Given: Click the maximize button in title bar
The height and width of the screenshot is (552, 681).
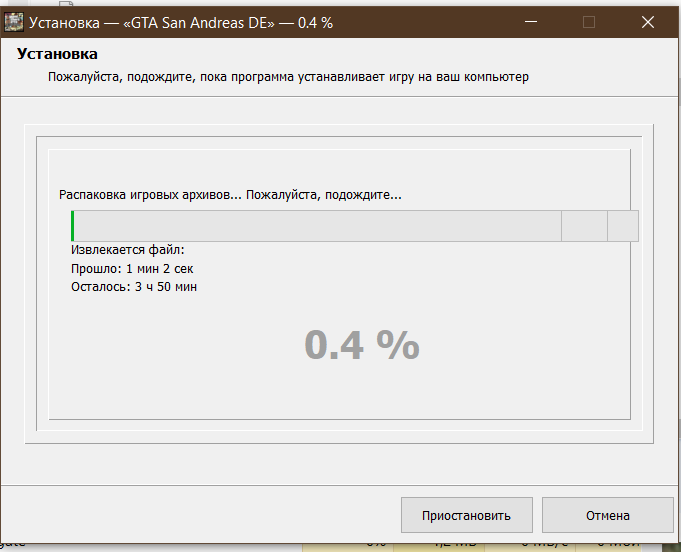Looking at the screenshot, I should coord(589,22).
